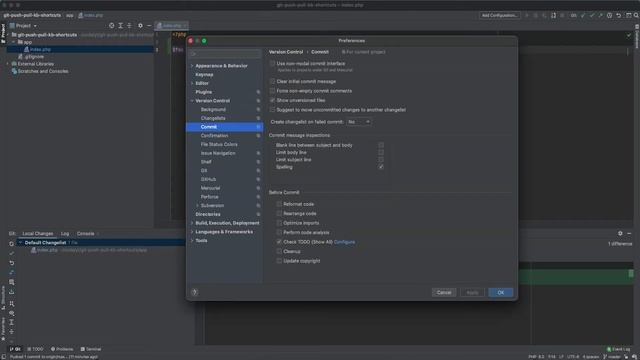640x360 pixels.
Task: Select the Local Changes tab
Action: point(38,233)
